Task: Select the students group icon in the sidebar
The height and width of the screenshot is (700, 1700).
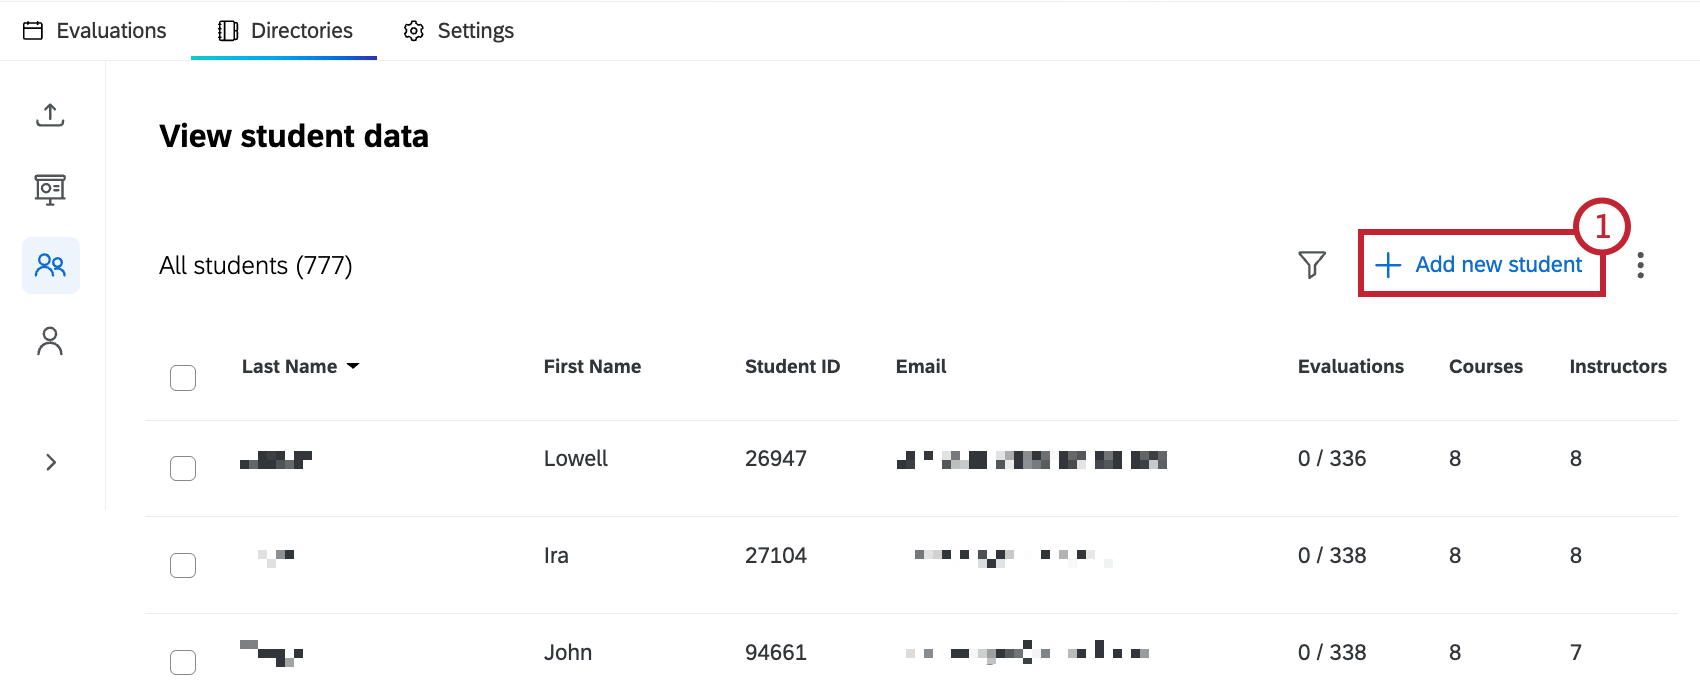Action: point(50,265)
